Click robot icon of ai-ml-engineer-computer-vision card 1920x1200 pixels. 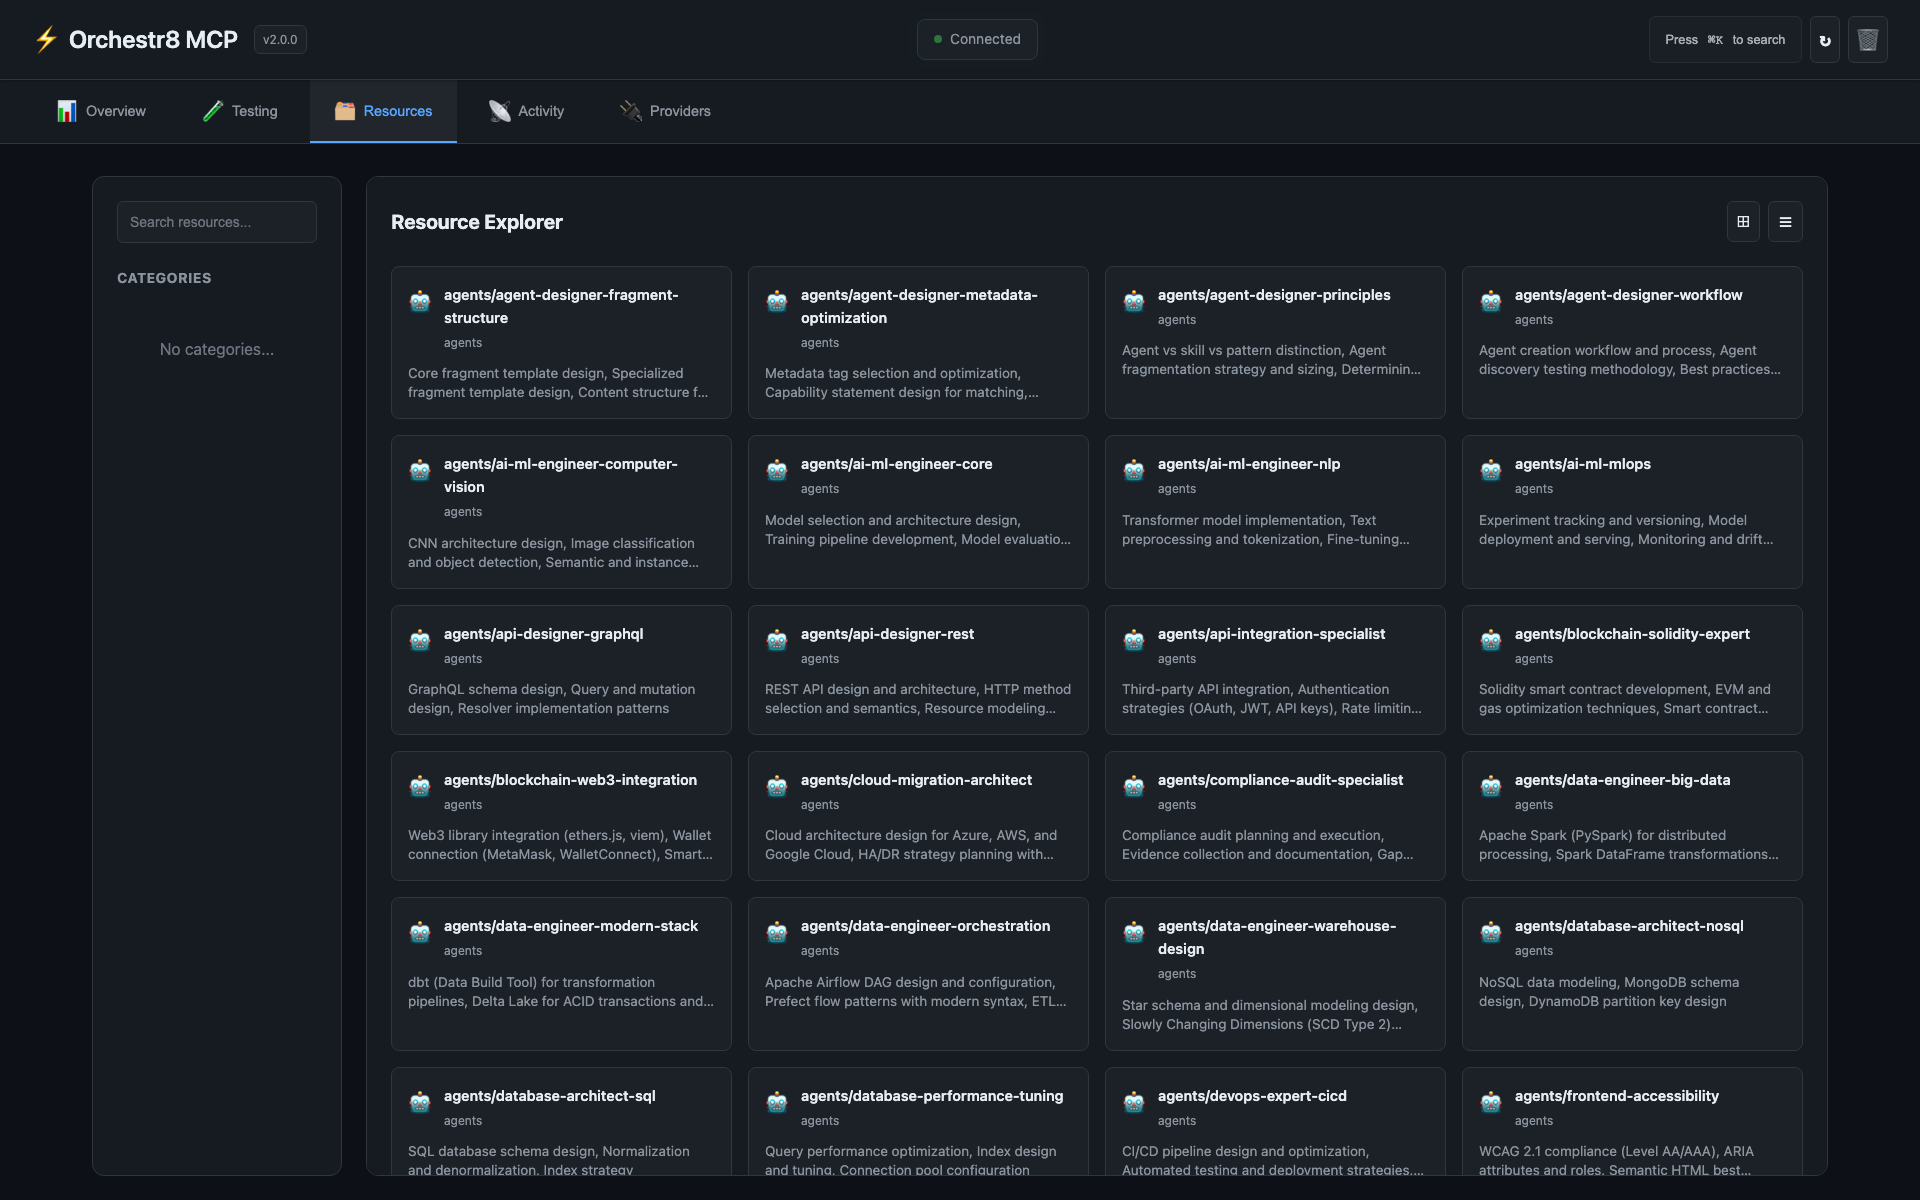pyautogui.click(x=420, y=470)
